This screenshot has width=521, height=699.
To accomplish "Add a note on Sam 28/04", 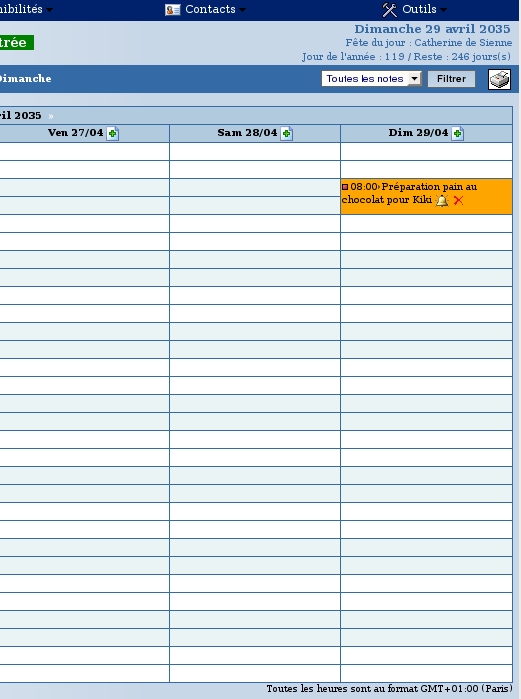I will tap(287, 133).
